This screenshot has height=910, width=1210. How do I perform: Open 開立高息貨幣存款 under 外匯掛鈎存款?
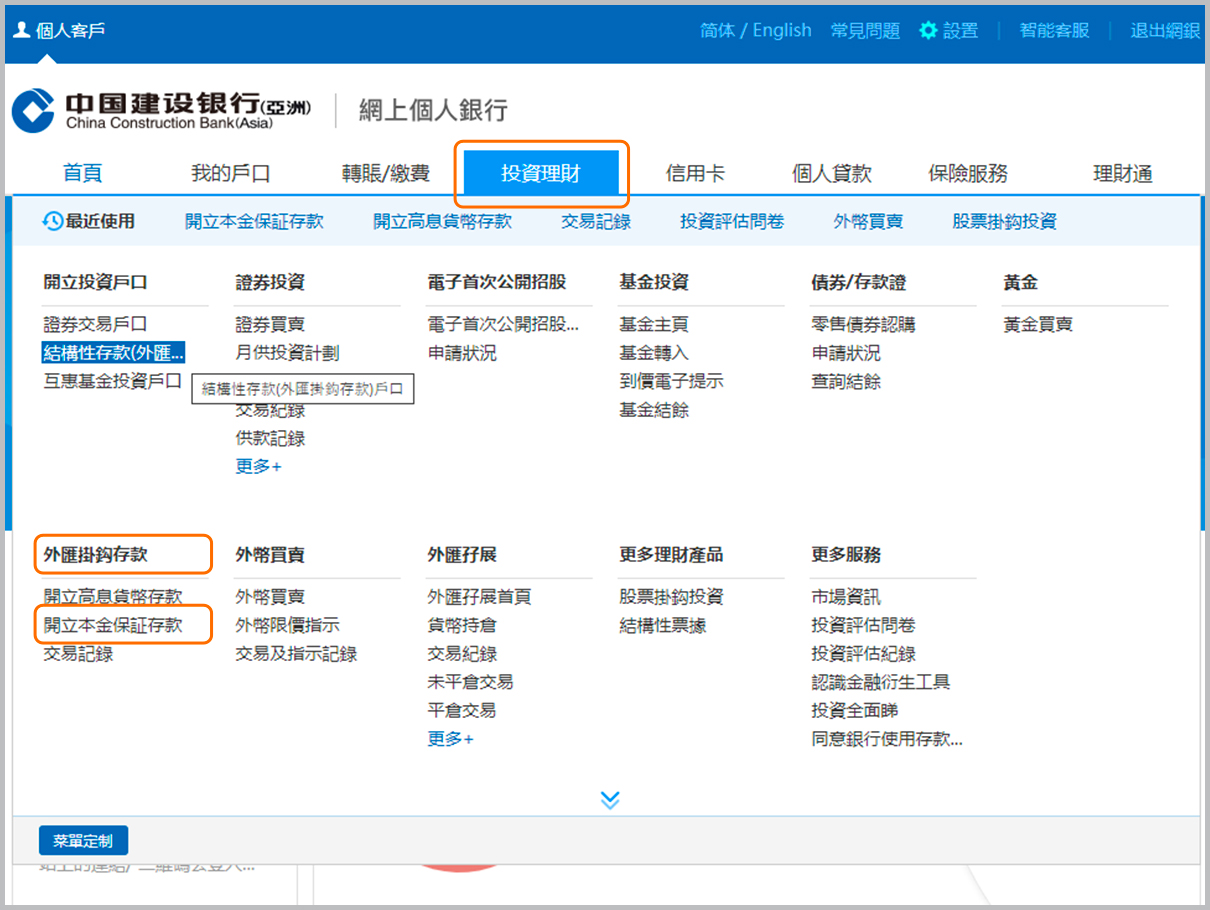click(113, 597)
